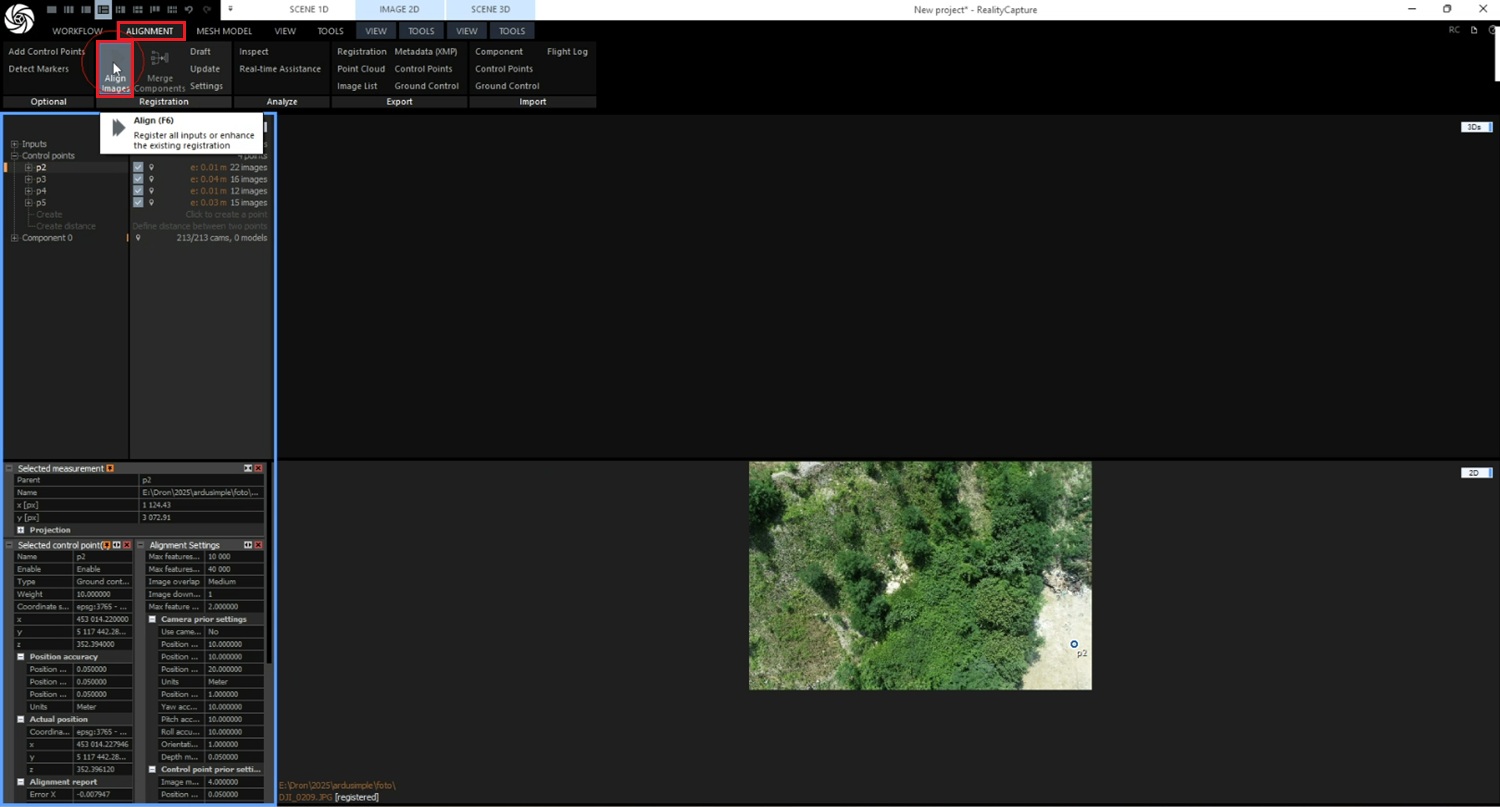
Task: Click the Align Images button
Action: (115, 68)
